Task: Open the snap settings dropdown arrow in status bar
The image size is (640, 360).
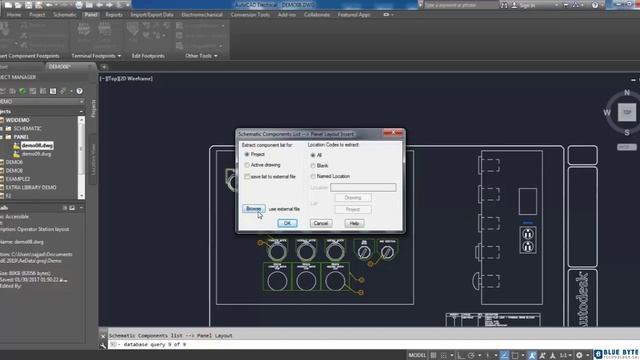Action: pos(452,355)
